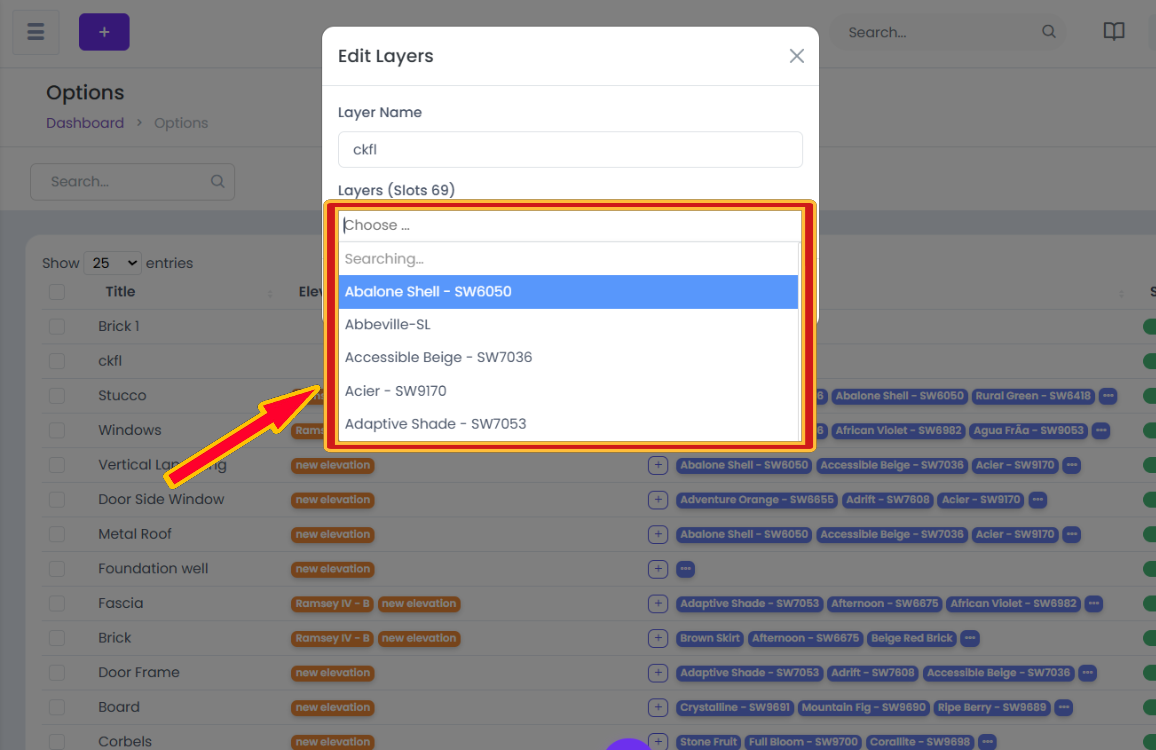
Task: Click the plus icon in the Door Side Window row
Action: 658,500
